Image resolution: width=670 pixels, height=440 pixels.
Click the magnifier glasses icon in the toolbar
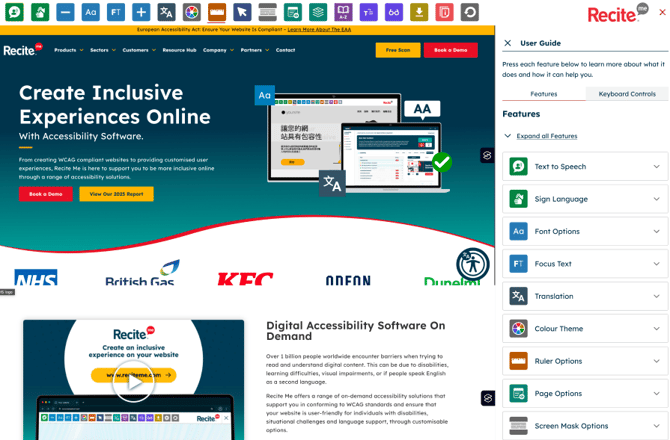click(394, 13)
